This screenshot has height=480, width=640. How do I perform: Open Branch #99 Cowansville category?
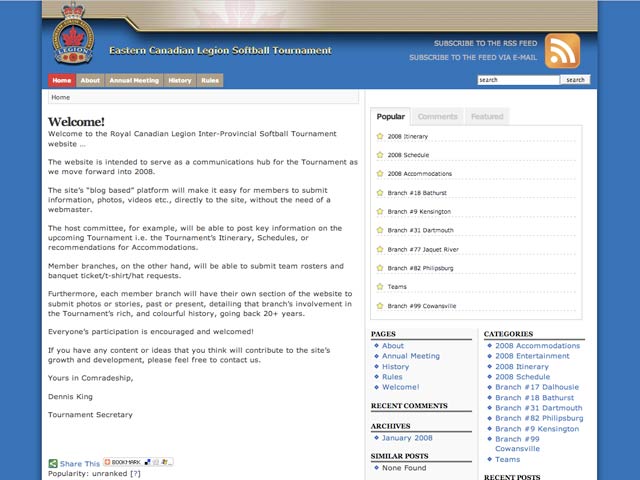(x=518, y=444)
